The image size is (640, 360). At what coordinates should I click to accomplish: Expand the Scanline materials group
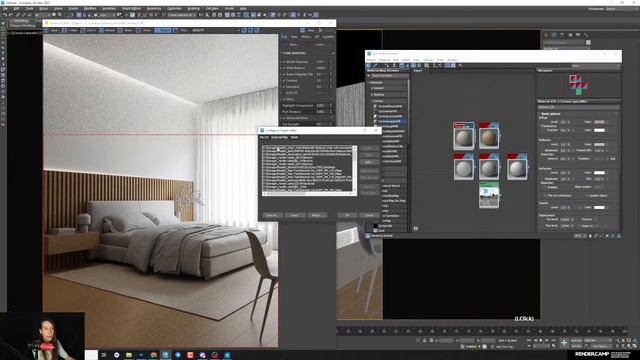[371, 95]
